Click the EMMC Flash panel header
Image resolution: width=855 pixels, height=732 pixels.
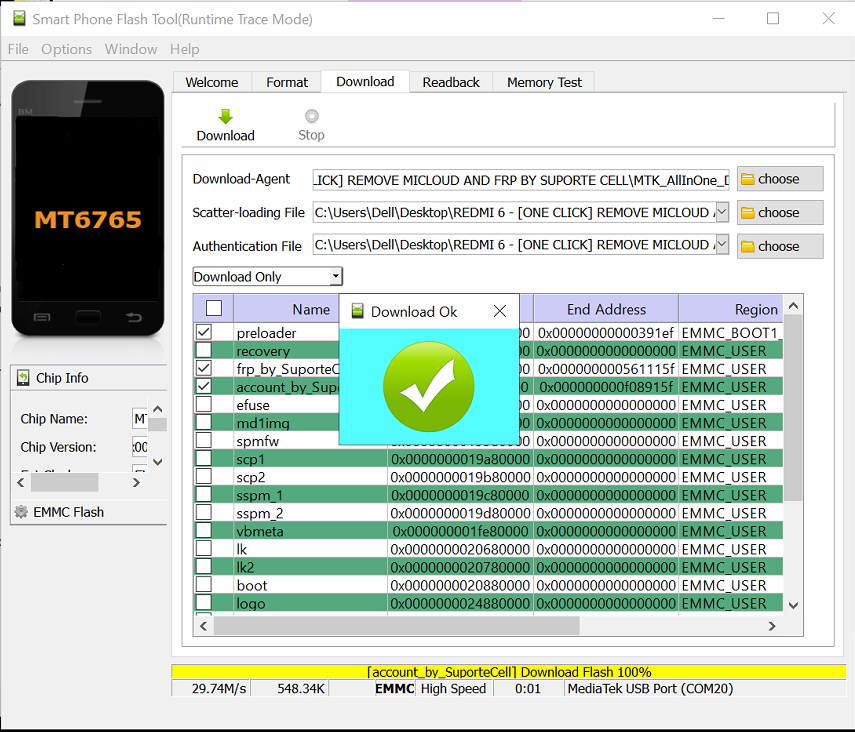[89, 512]
